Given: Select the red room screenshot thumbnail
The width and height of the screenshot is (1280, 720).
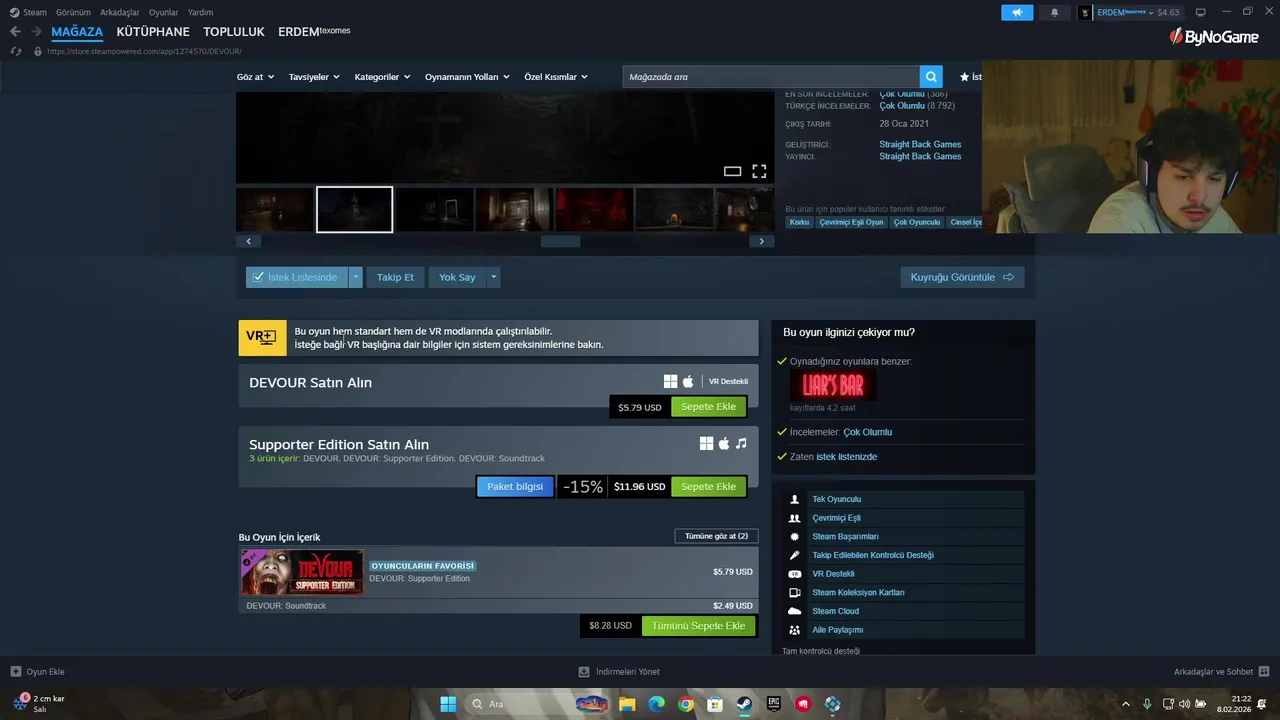Looking at the screenshot, I should [x=593, y=209].
